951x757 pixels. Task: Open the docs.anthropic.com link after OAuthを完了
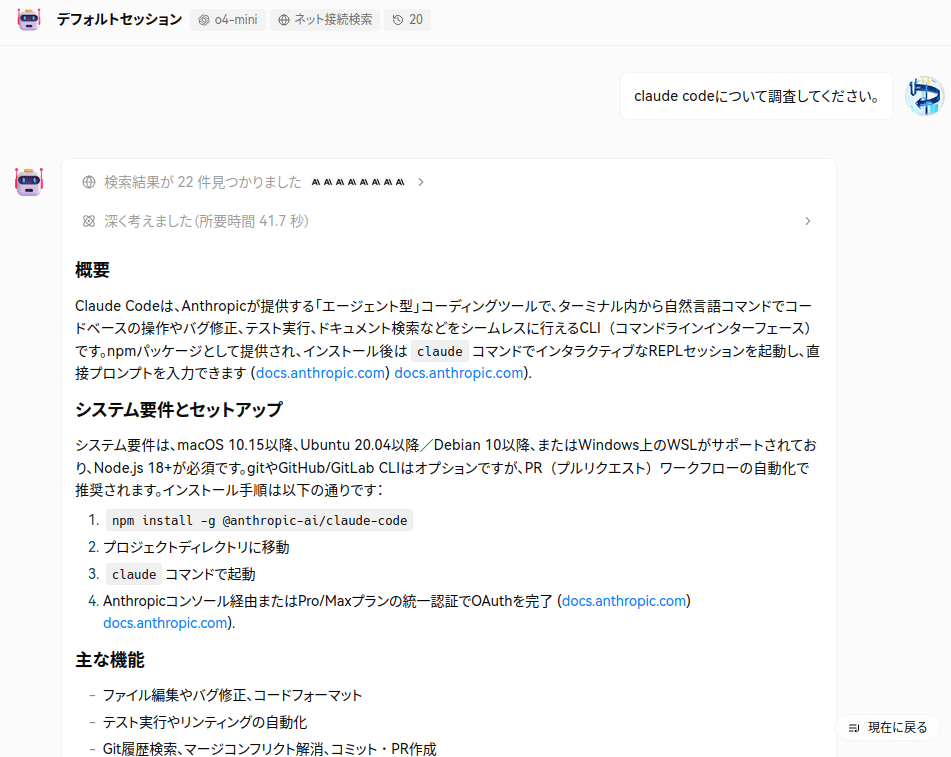tap(624, 601)
